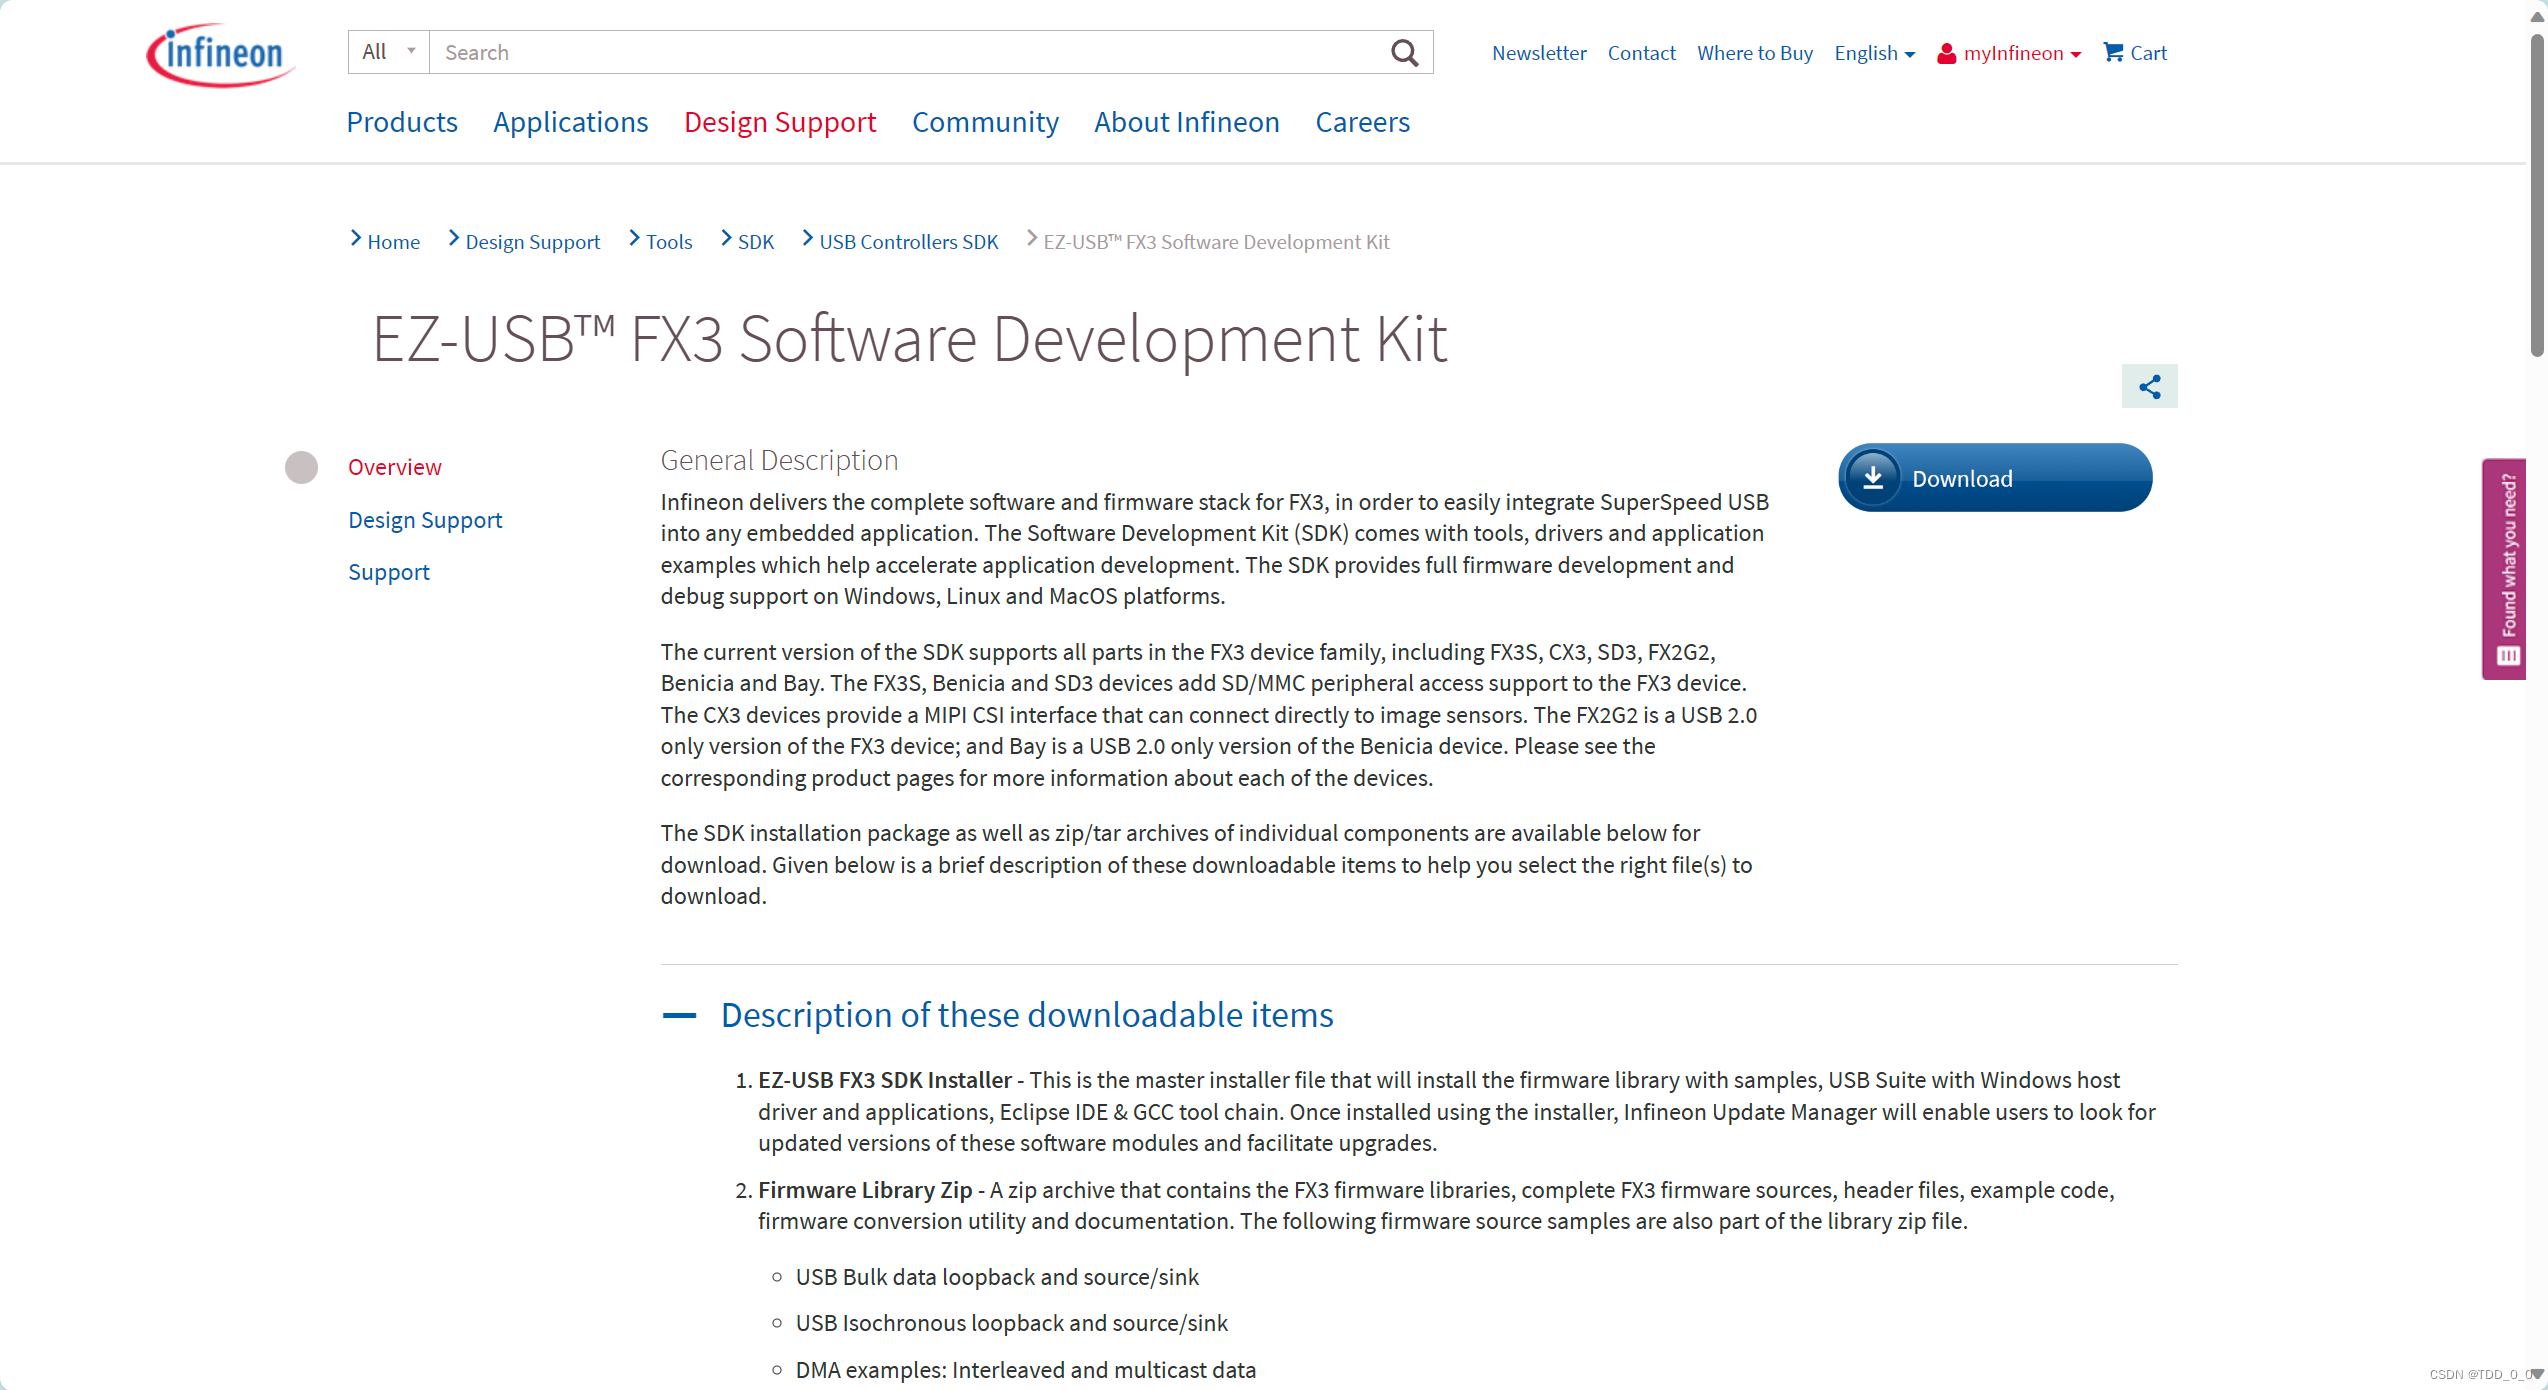Go to Design Support breadcrumb

click(x=532, y=242)
